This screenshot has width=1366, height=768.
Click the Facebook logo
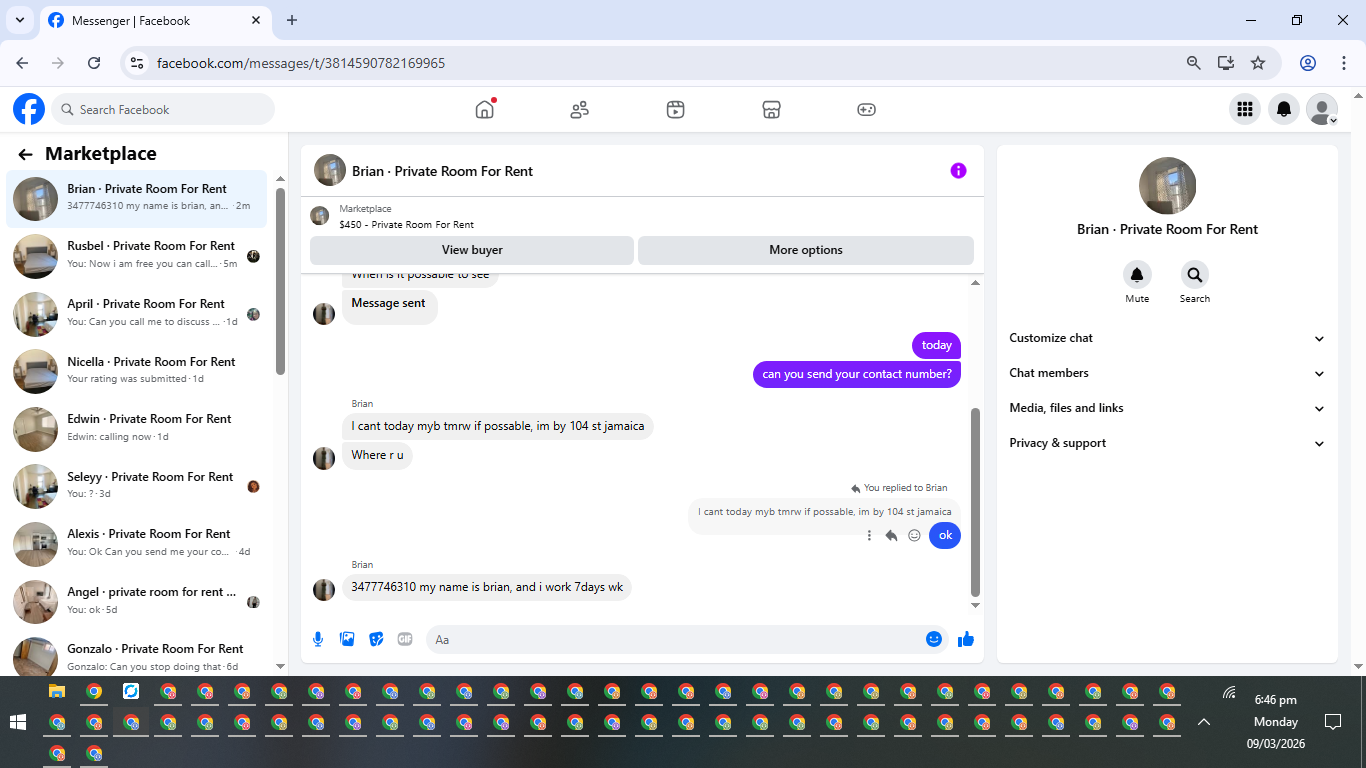(x=29, y=109)
